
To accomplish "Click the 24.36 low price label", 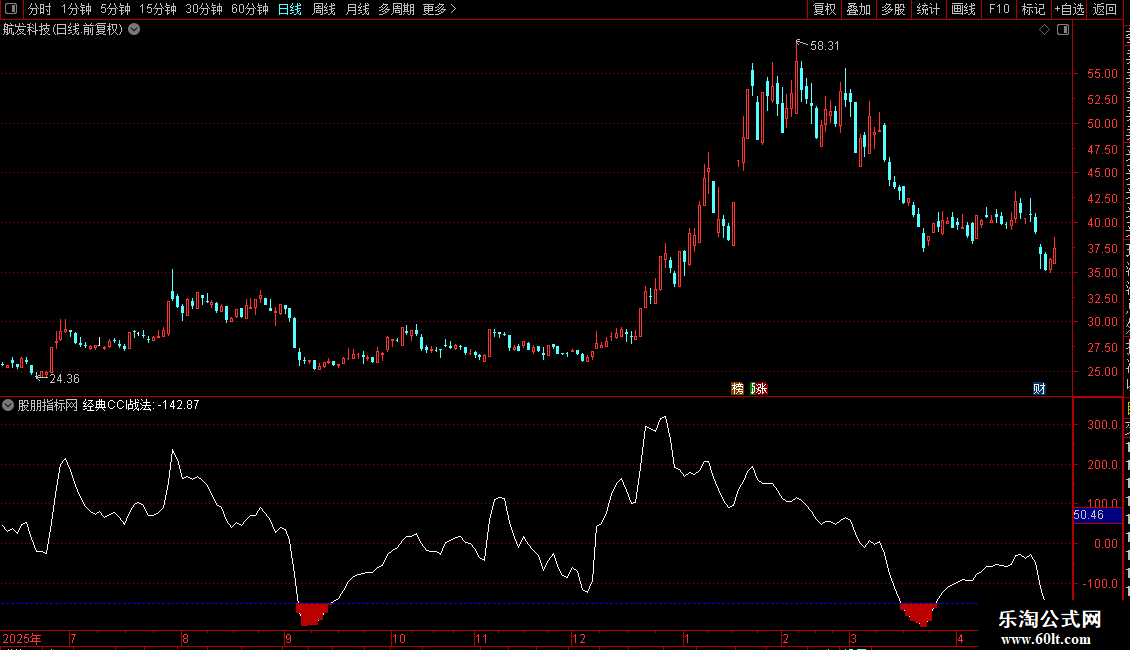I will (64, 378).
